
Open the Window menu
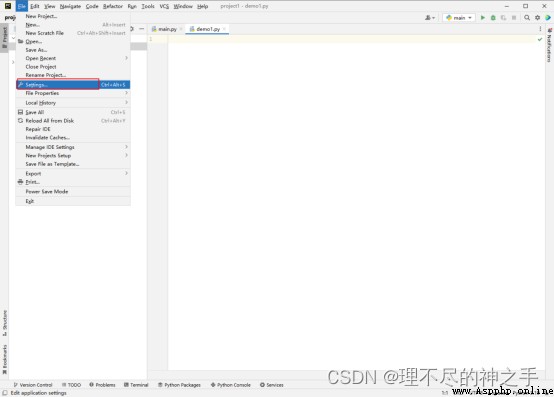tap(183, 6)
